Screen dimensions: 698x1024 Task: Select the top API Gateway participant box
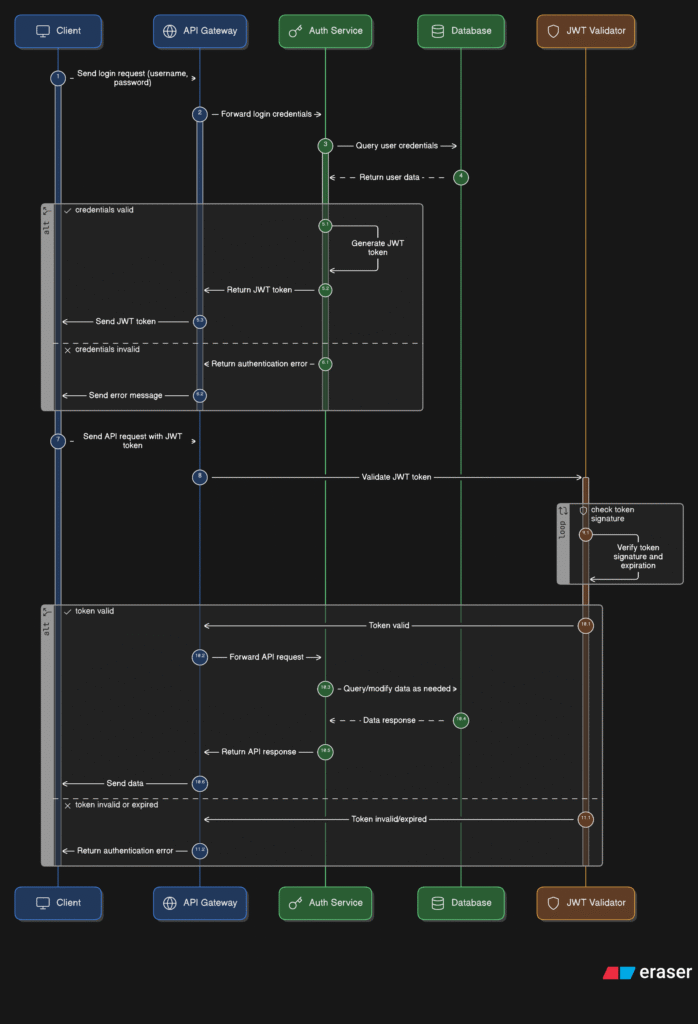(200, 31)
